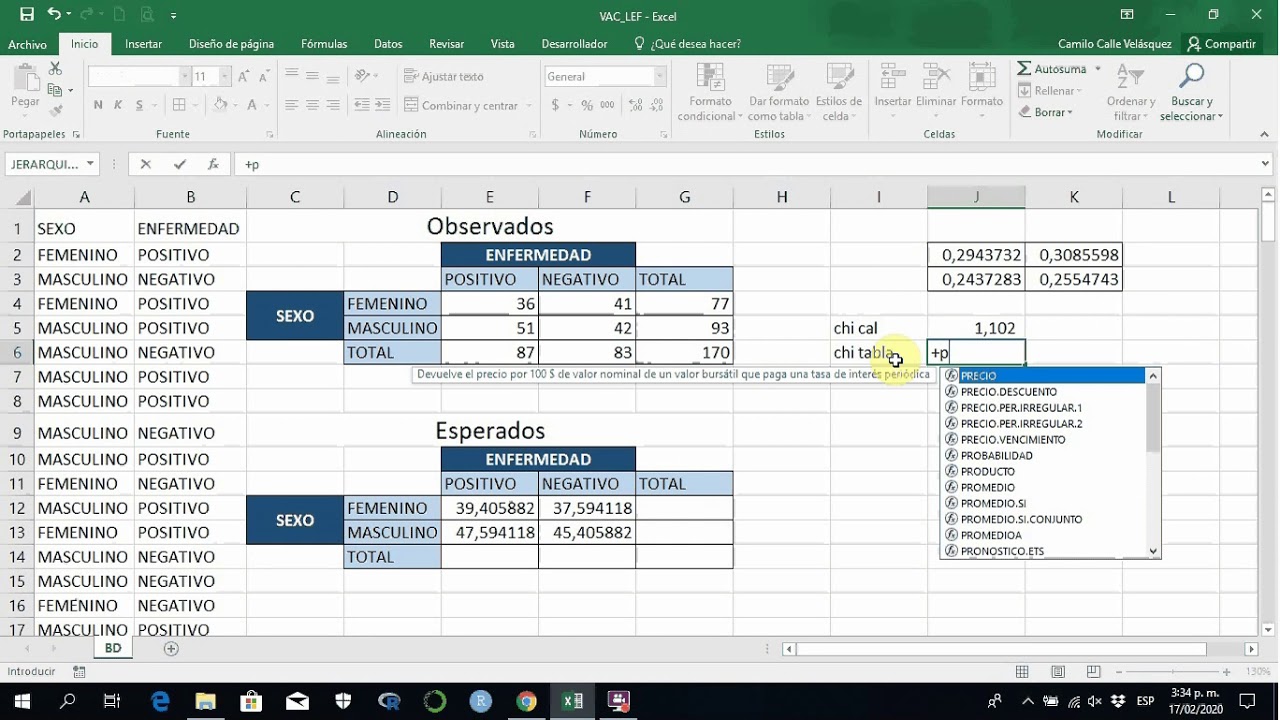Open File Explorer from the taskbar
This screenshot has height=720, width=1280.
(205, 701)
